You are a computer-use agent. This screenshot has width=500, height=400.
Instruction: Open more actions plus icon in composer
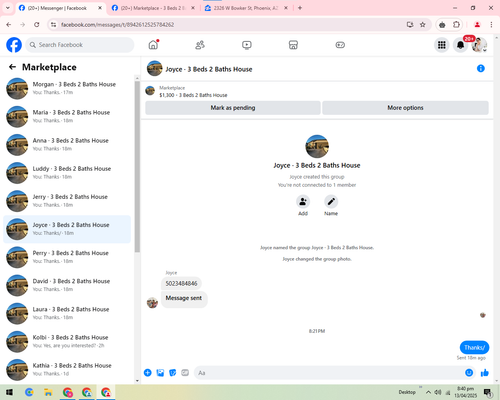[148, 373]
